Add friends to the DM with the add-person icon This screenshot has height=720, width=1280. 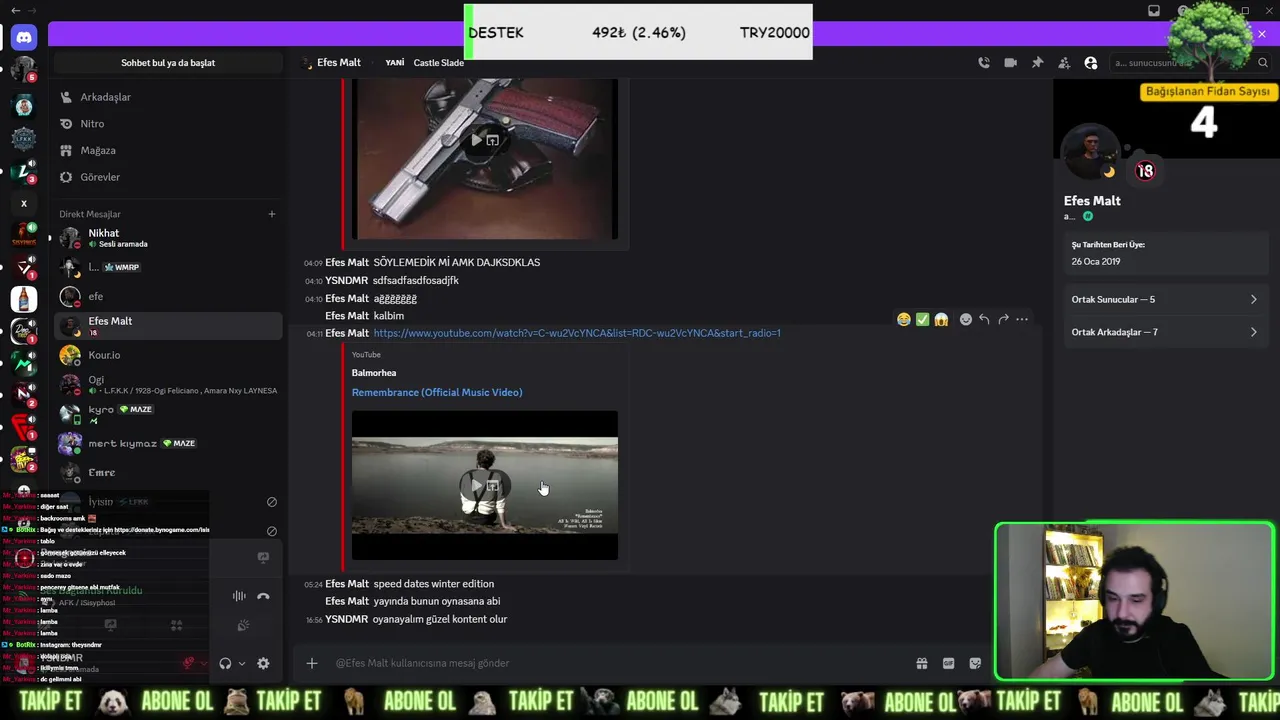click(x=1064, y=62)
